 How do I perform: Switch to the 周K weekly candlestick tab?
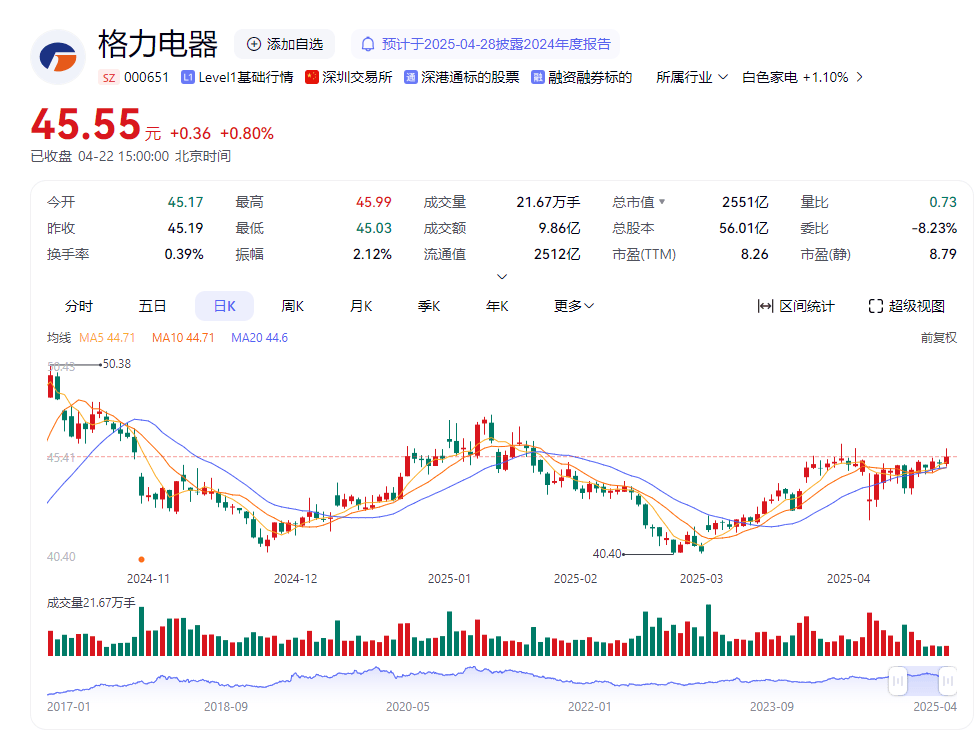pos(292,306)
